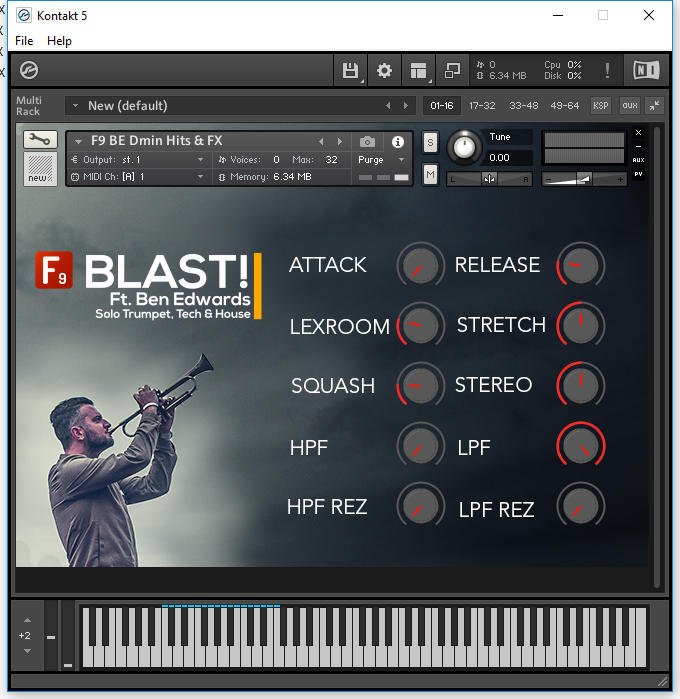The height and width of the screenshot is (699, 680).
Task: Close the F9 BE Dmin instrument with X
Action: pos(639,133)
